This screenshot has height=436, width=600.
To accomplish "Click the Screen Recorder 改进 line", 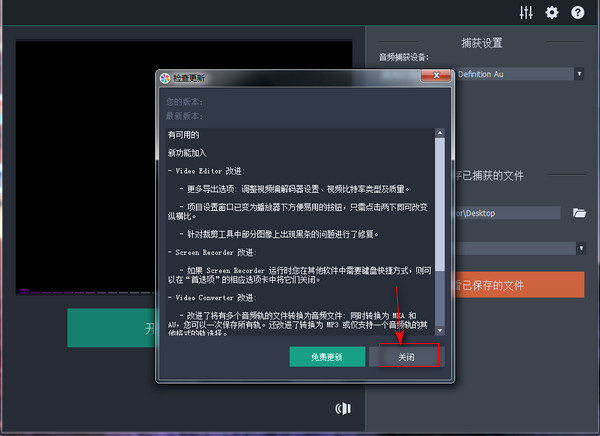I will tap(212, 253).
